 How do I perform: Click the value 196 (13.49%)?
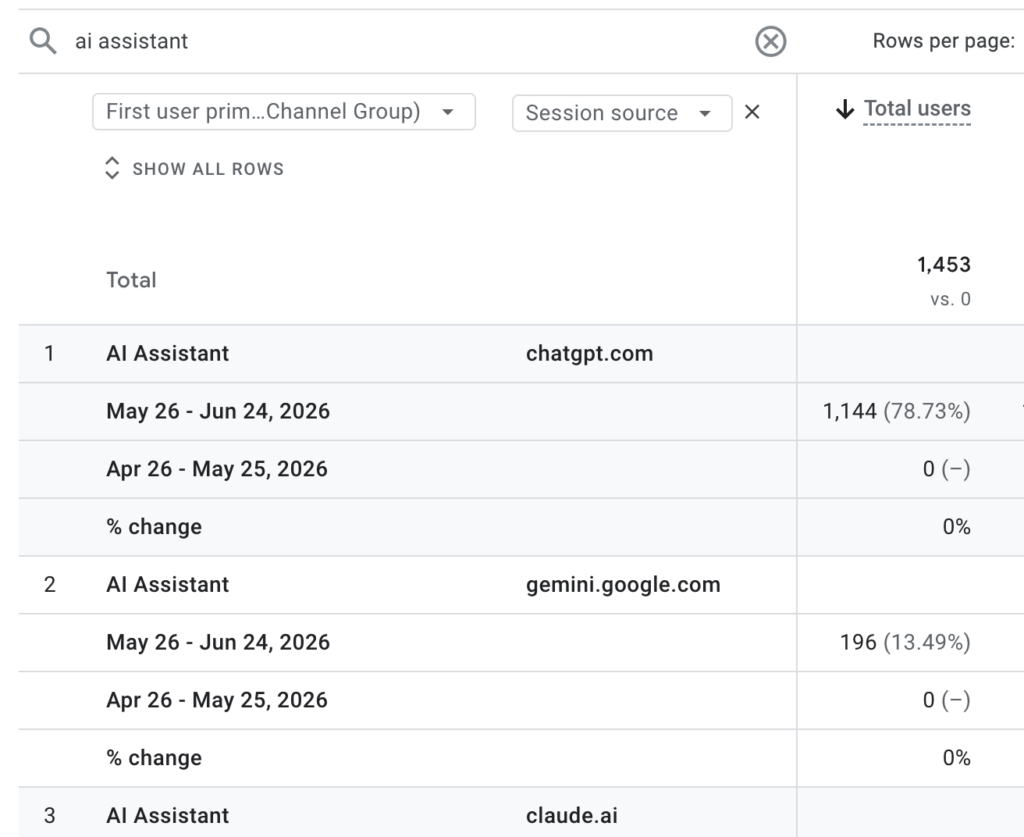(905, 642)
